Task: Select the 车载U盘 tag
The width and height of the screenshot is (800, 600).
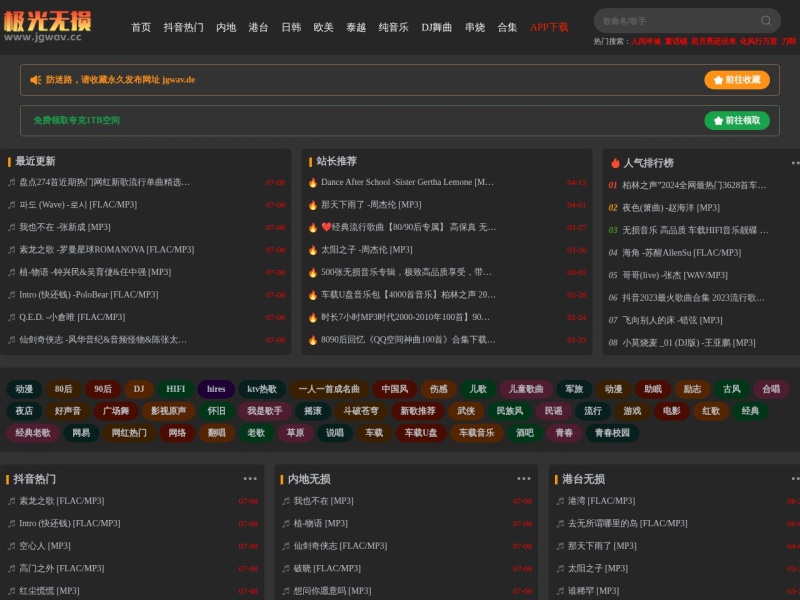Action: click(x=421, y=433)
